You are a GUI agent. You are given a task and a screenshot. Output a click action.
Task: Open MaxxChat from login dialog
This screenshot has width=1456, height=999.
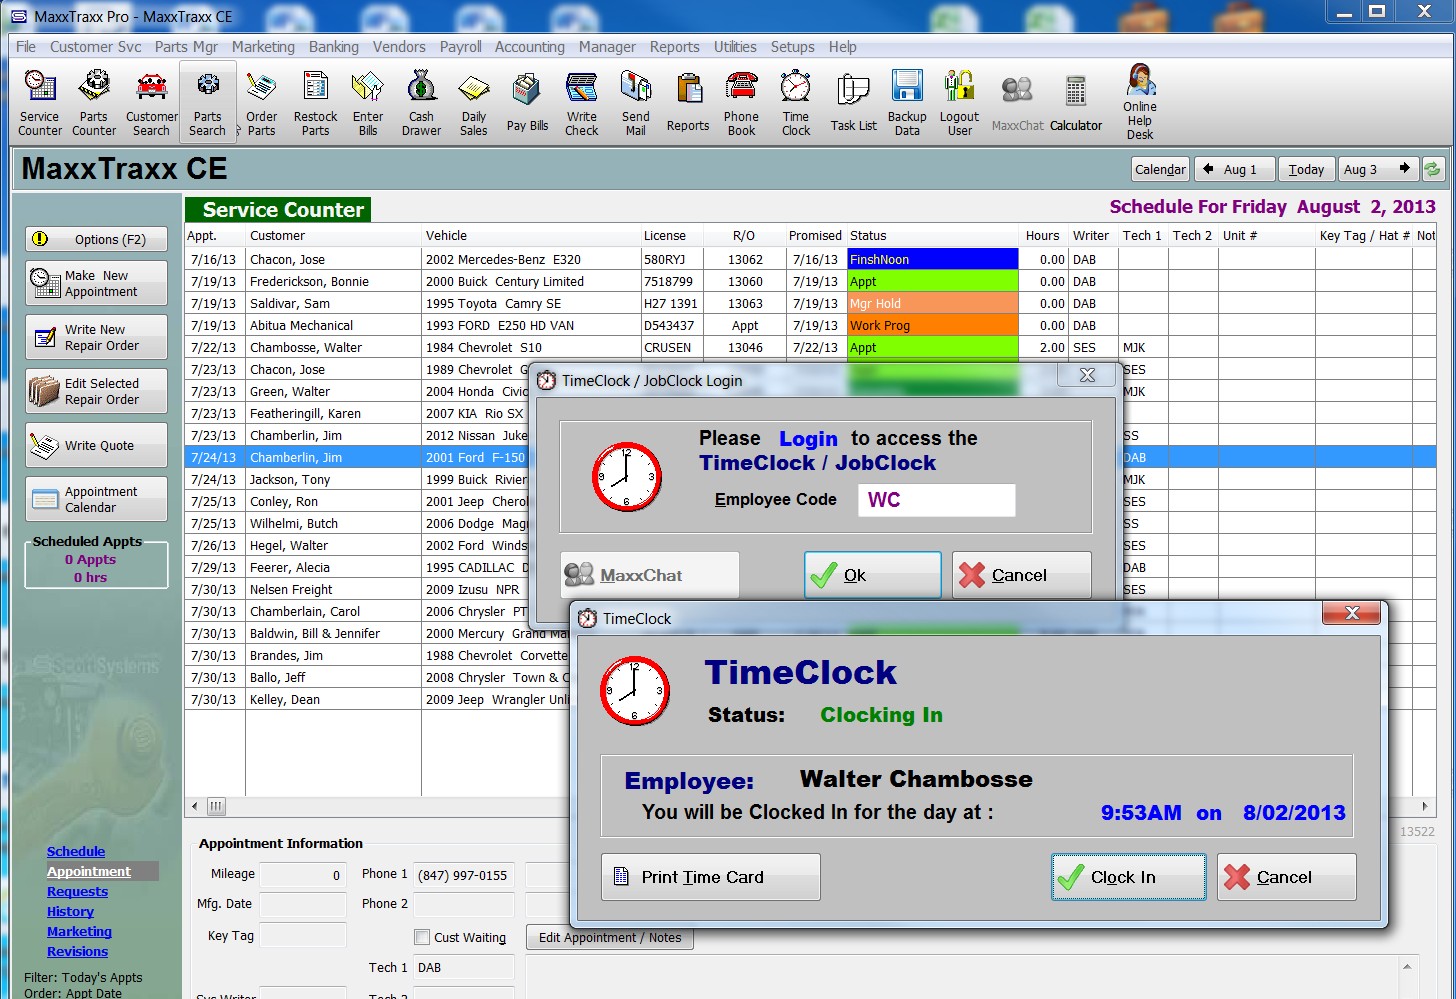point(650,575)
